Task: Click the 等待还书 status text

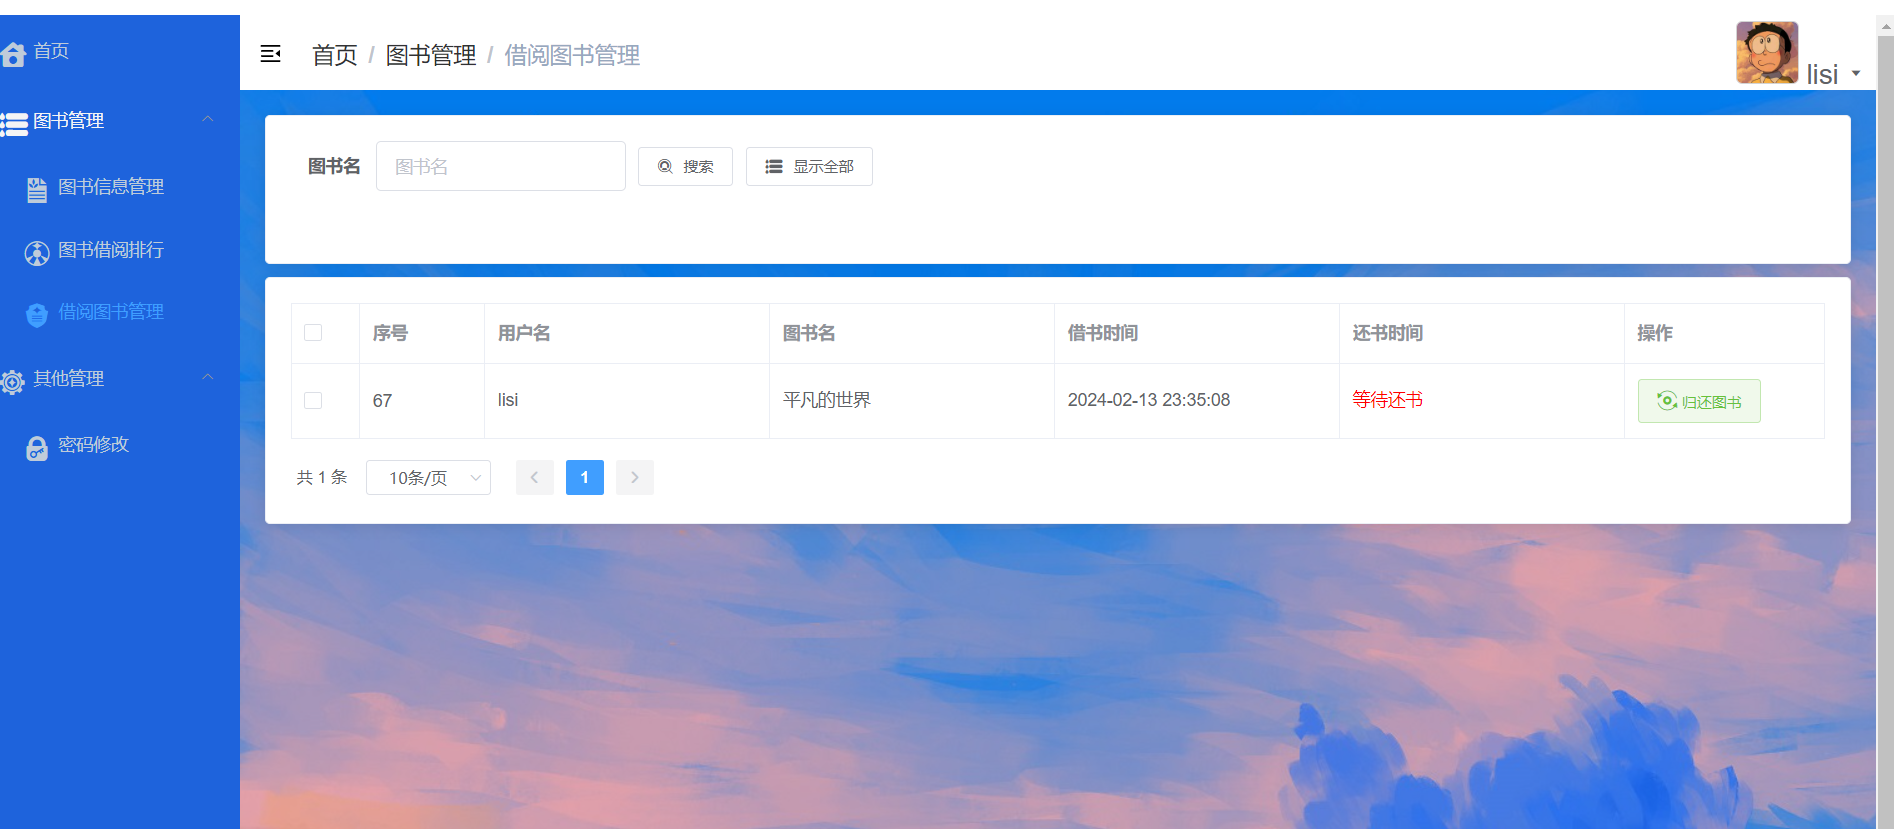Action: coord(1387,400)
